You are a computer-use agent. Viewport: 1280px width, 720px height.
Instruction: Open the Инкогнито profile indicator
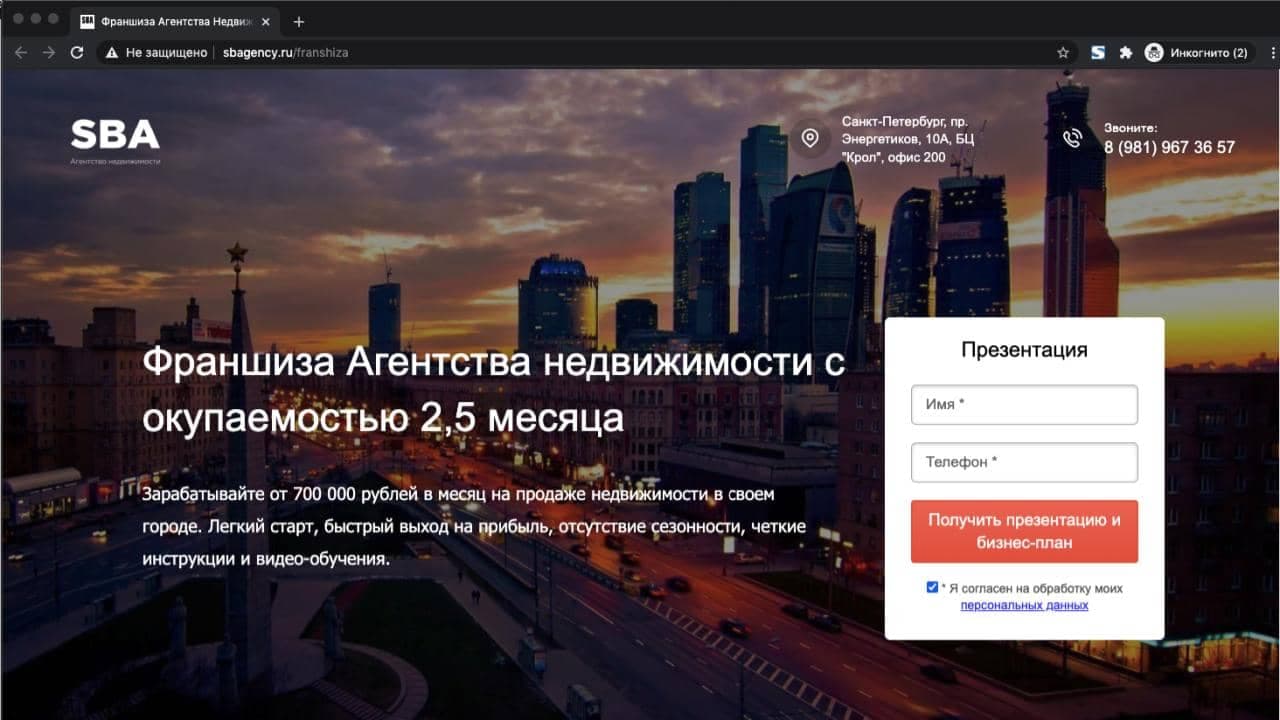click(1196, 53)
